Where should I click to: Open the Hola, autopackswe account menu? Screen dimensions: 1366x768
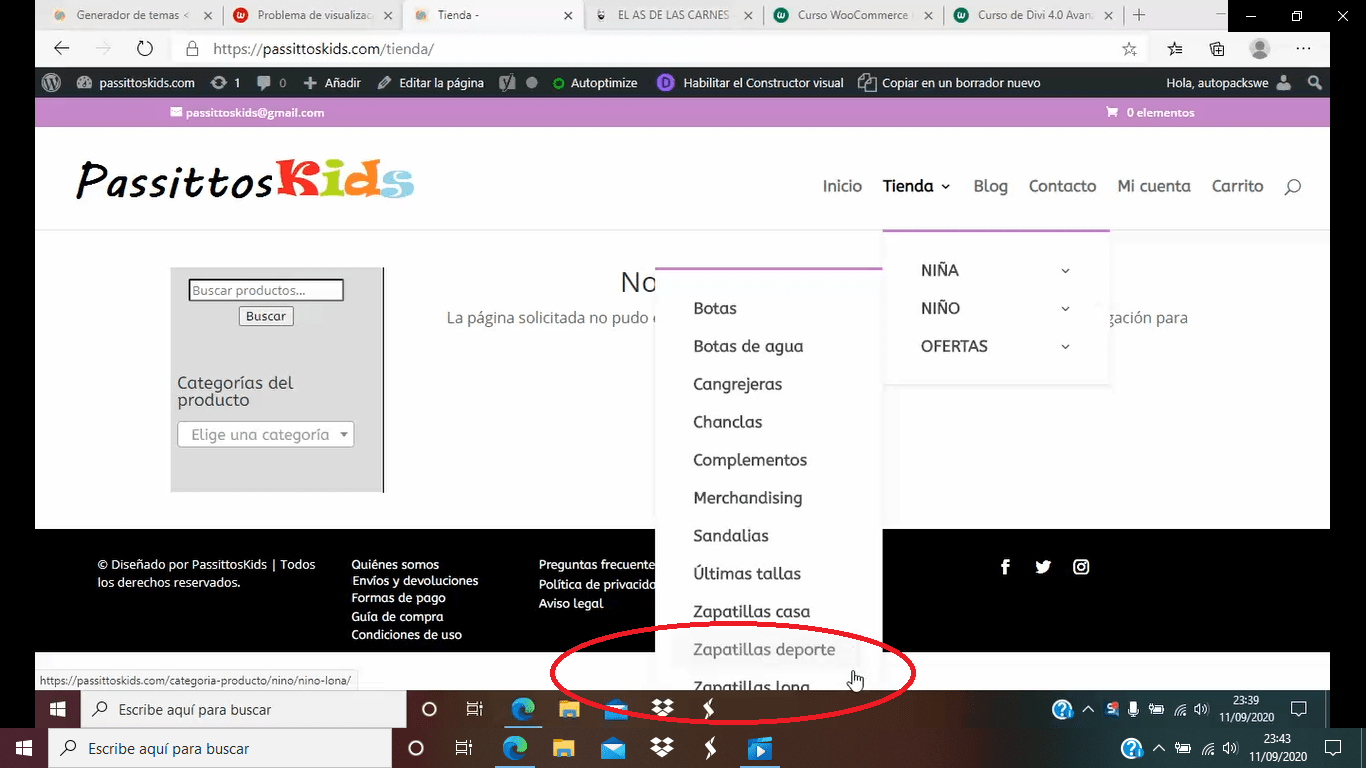(1228, 83)
